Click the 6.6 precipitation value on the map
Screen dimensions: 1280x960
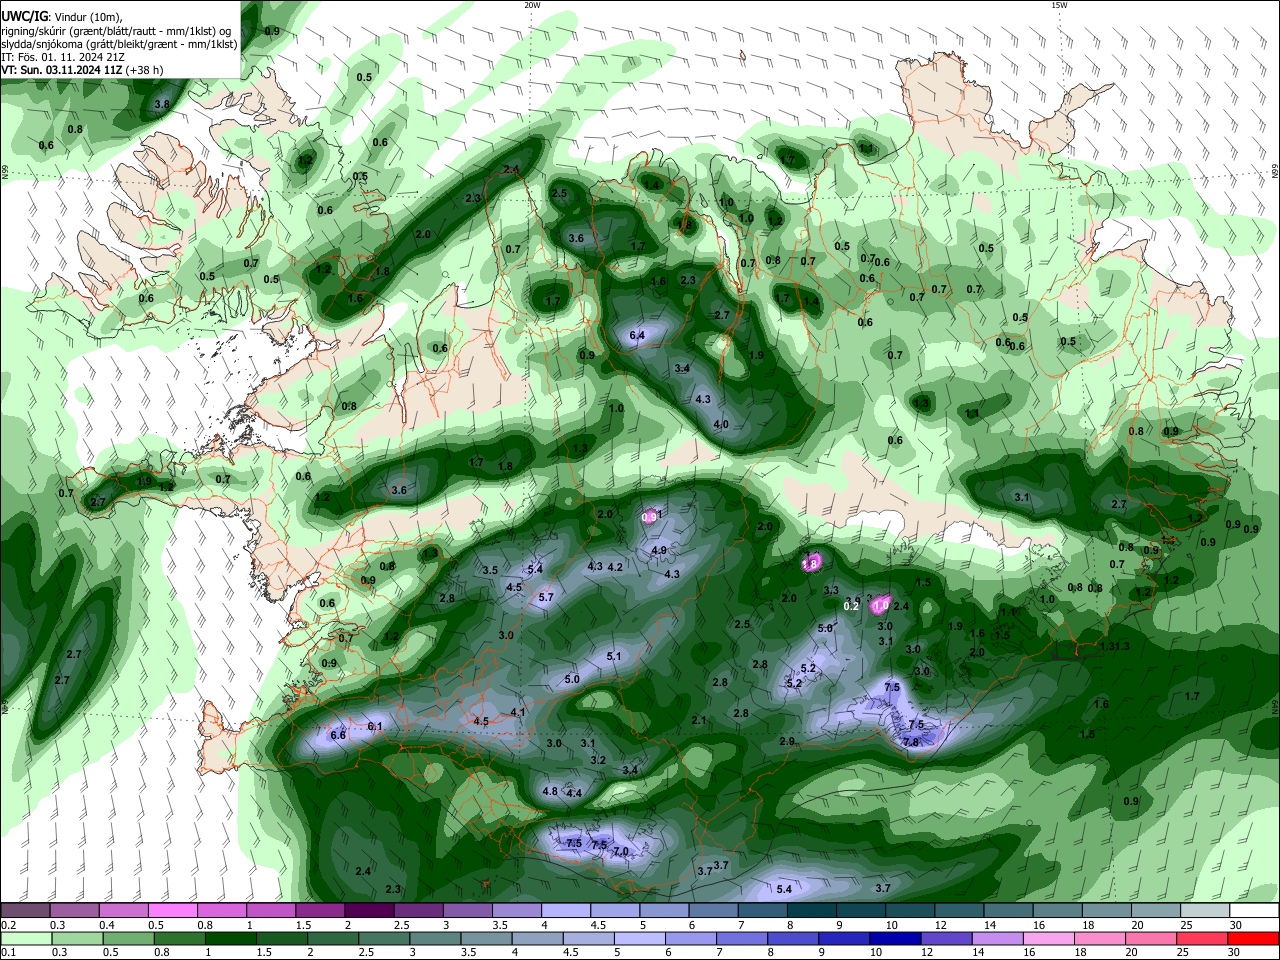click(338, 735)
